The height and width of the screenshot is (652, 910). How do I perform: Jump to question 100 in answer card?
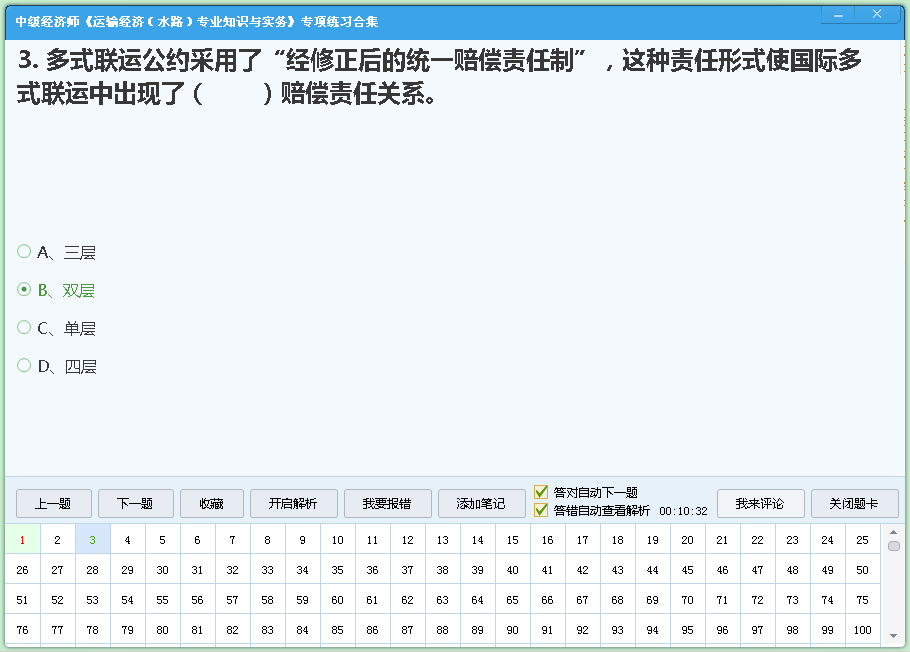click(x=862, y=630)
